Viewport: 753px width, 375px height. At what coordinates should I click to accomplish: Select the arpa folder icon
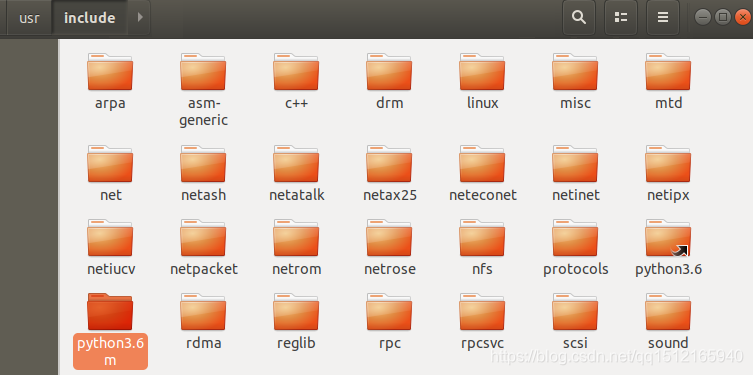coord(110,72)
